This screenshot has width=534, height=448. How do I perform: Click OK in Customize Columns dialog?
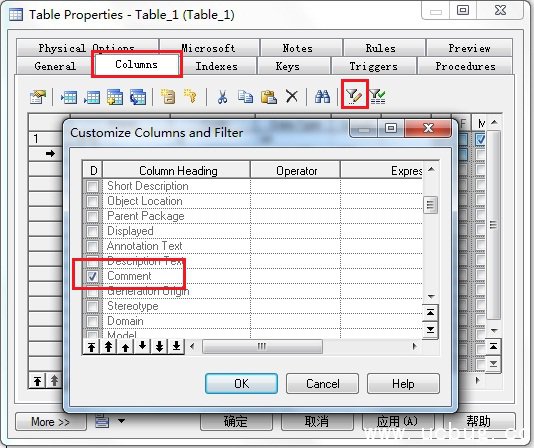coord(241,384)
